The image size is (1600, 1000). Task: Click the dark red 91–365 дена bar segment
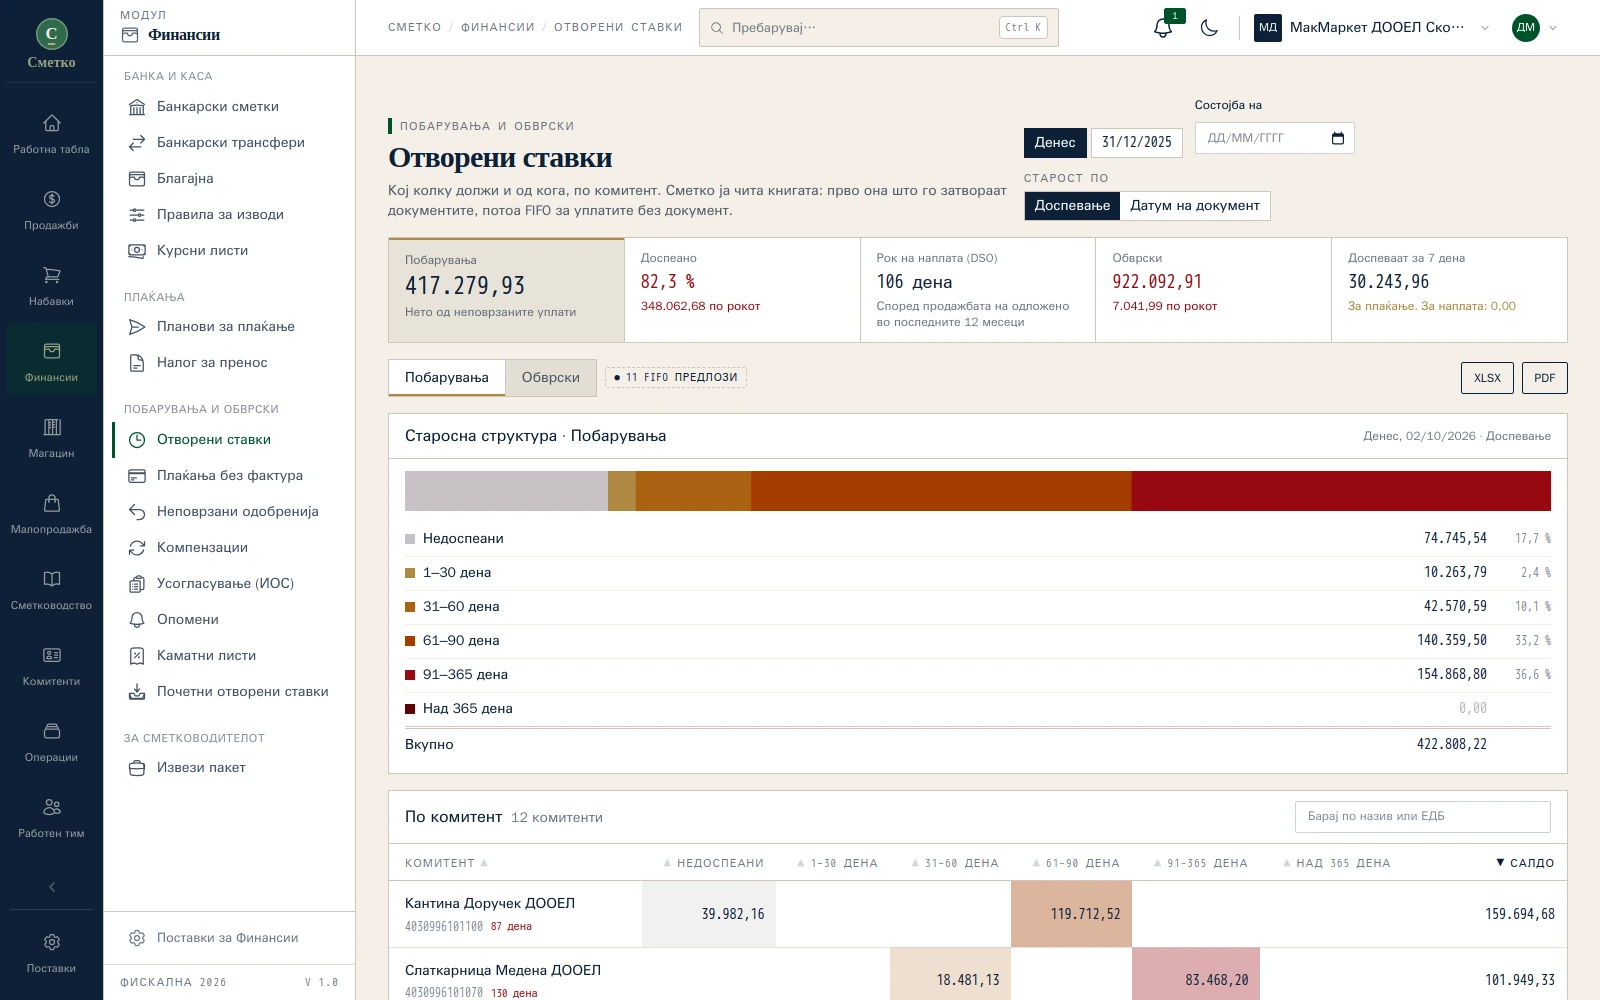[1341, 491]
